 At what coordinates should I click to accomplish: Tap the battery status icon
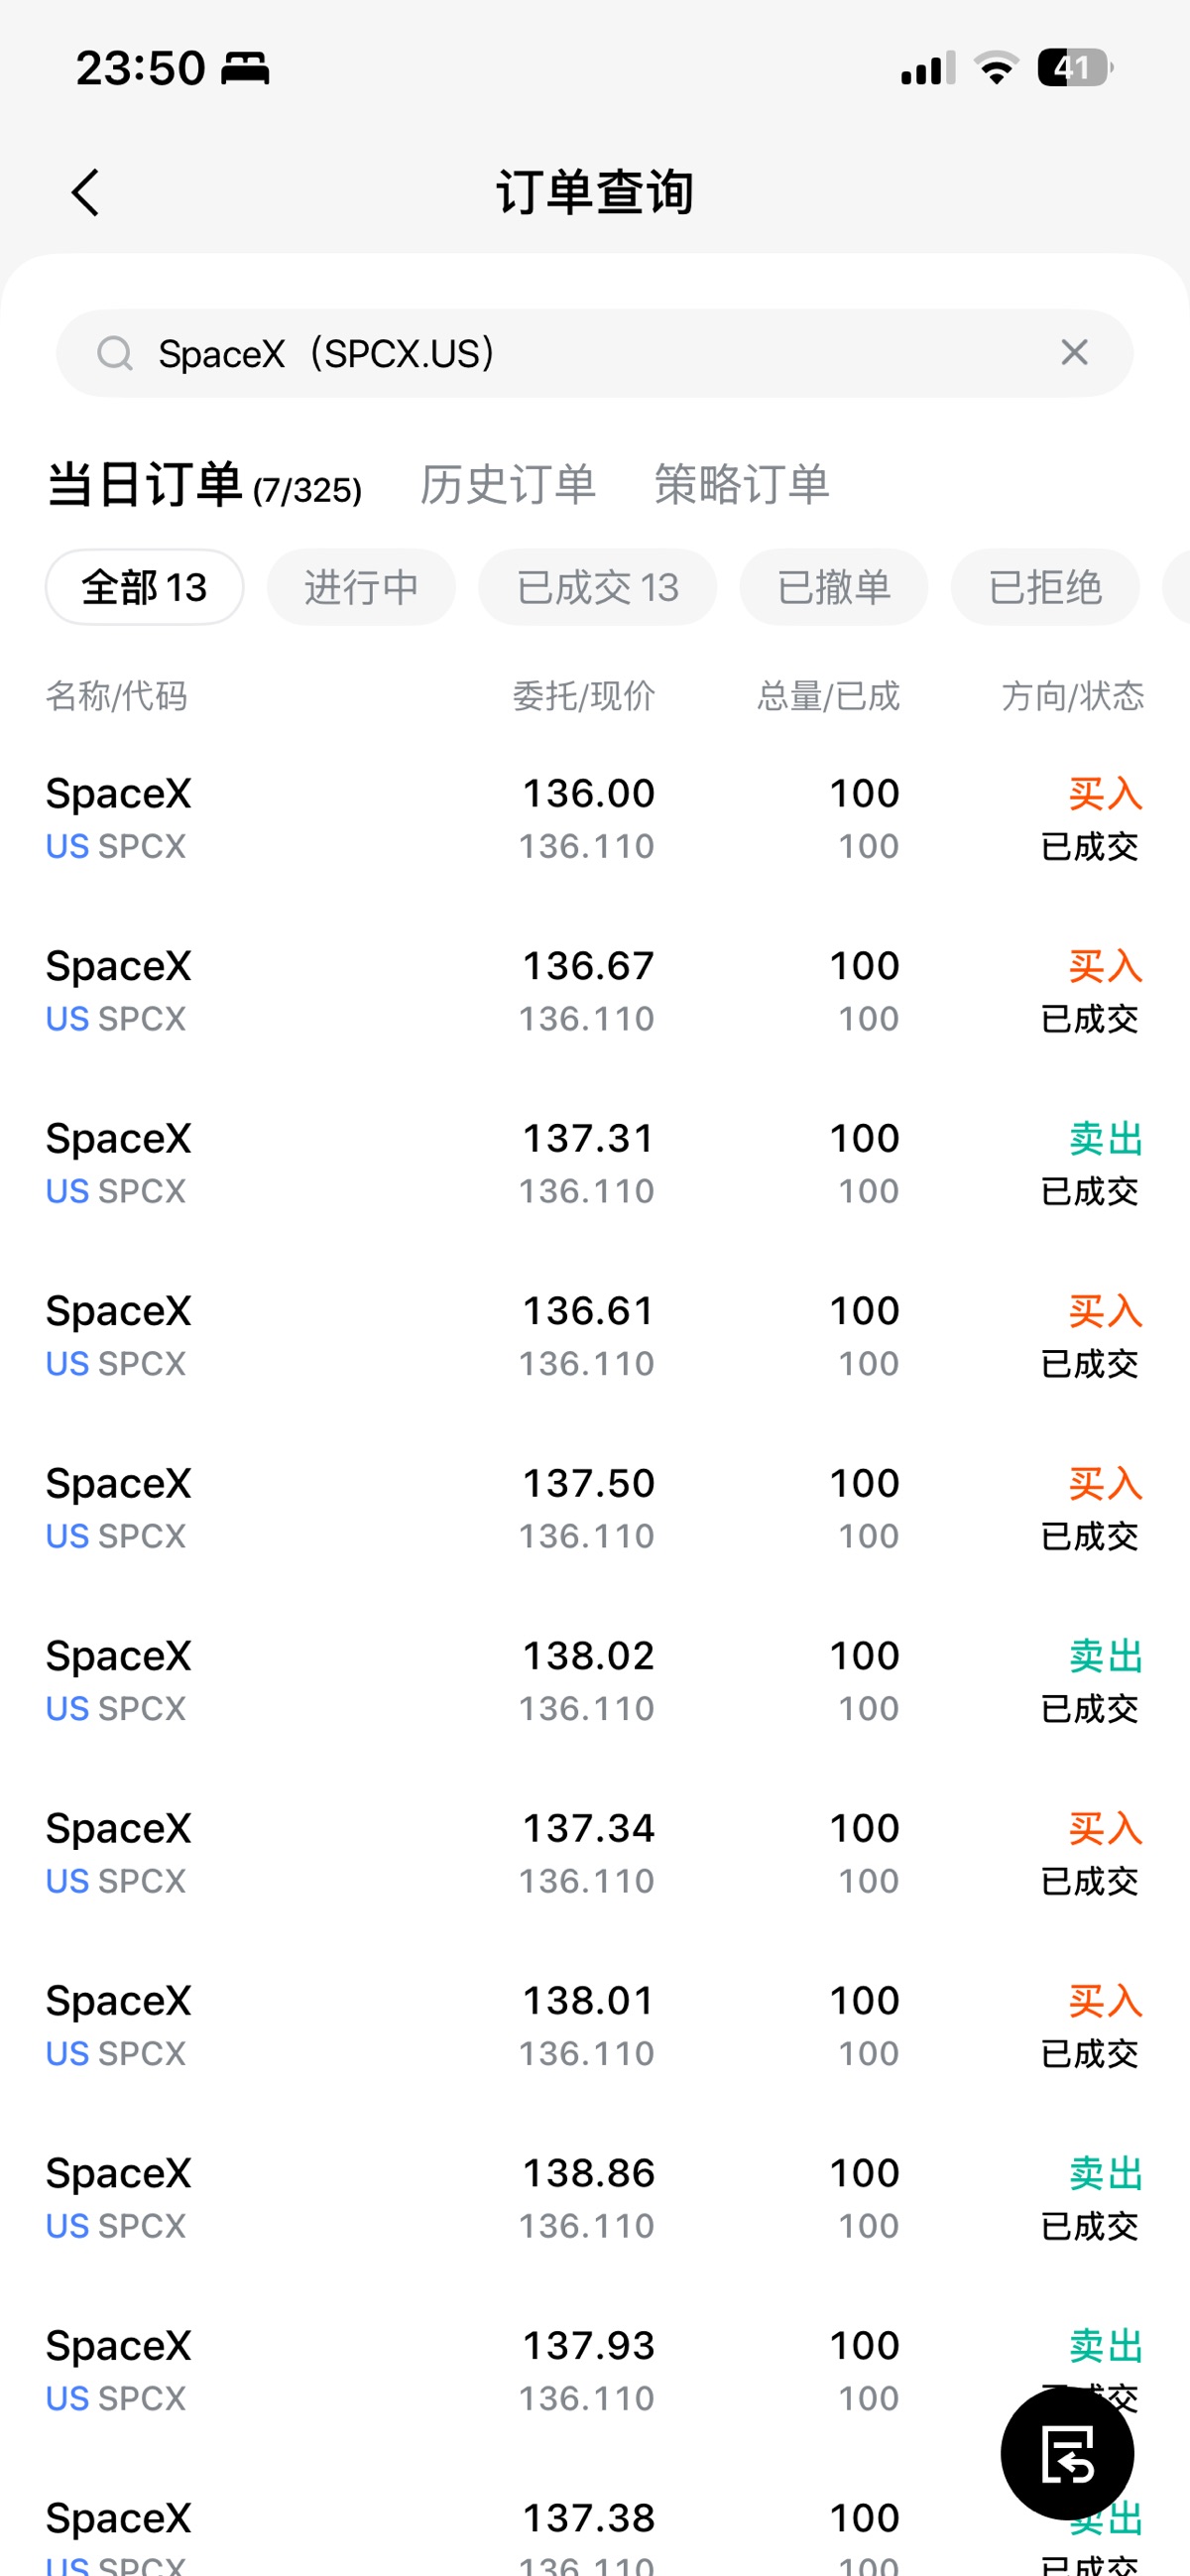point(1075,68)
